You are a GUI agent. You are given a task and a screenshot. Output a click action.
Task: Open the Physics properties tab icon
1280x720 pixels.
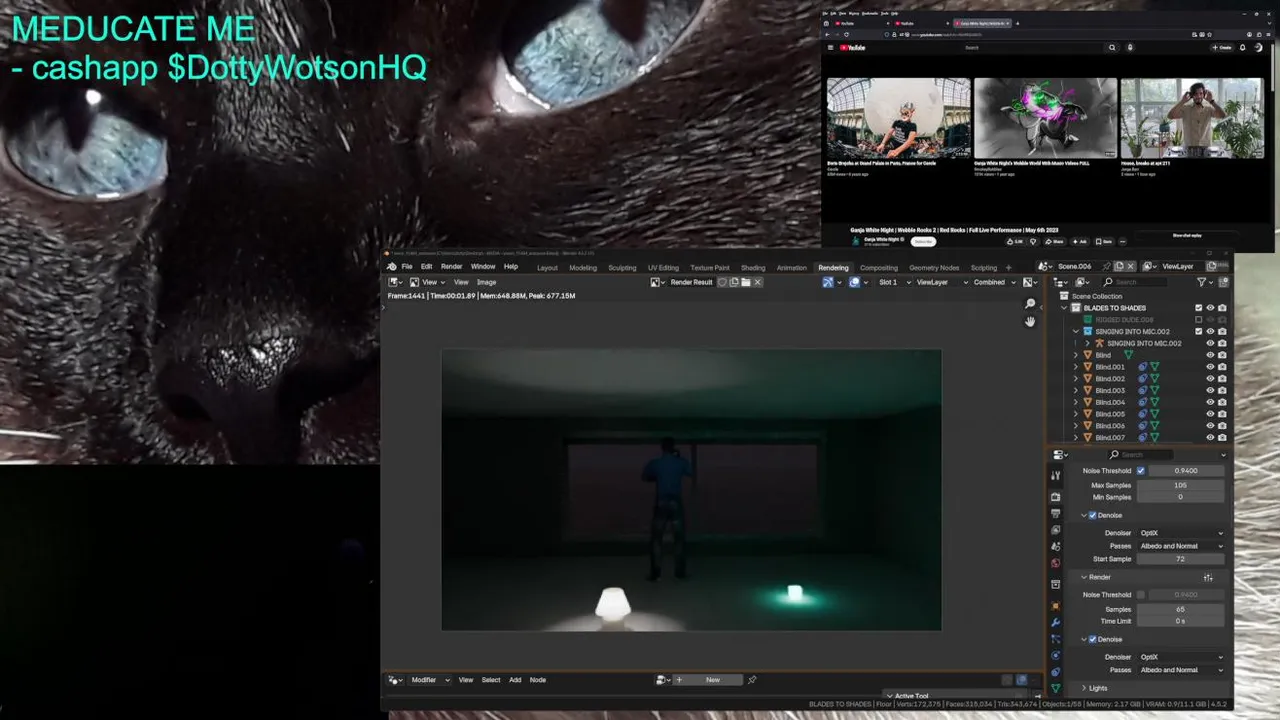point(1055,655)
